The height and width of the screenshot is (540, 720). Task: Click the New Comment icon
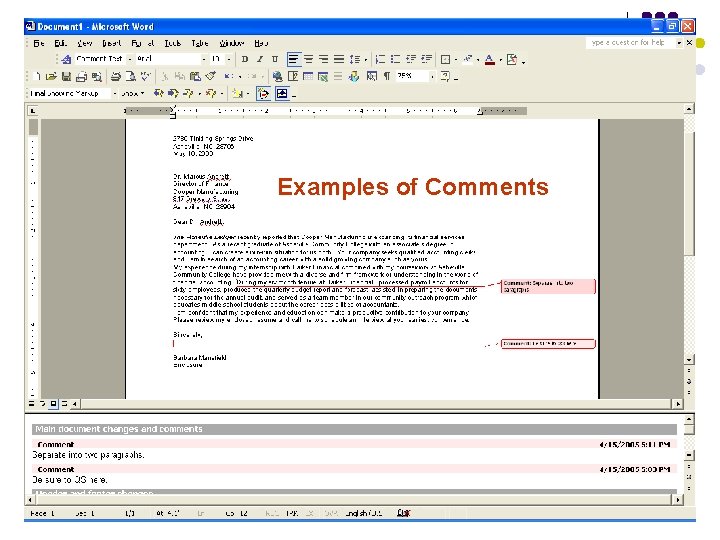tap(237, 94)
